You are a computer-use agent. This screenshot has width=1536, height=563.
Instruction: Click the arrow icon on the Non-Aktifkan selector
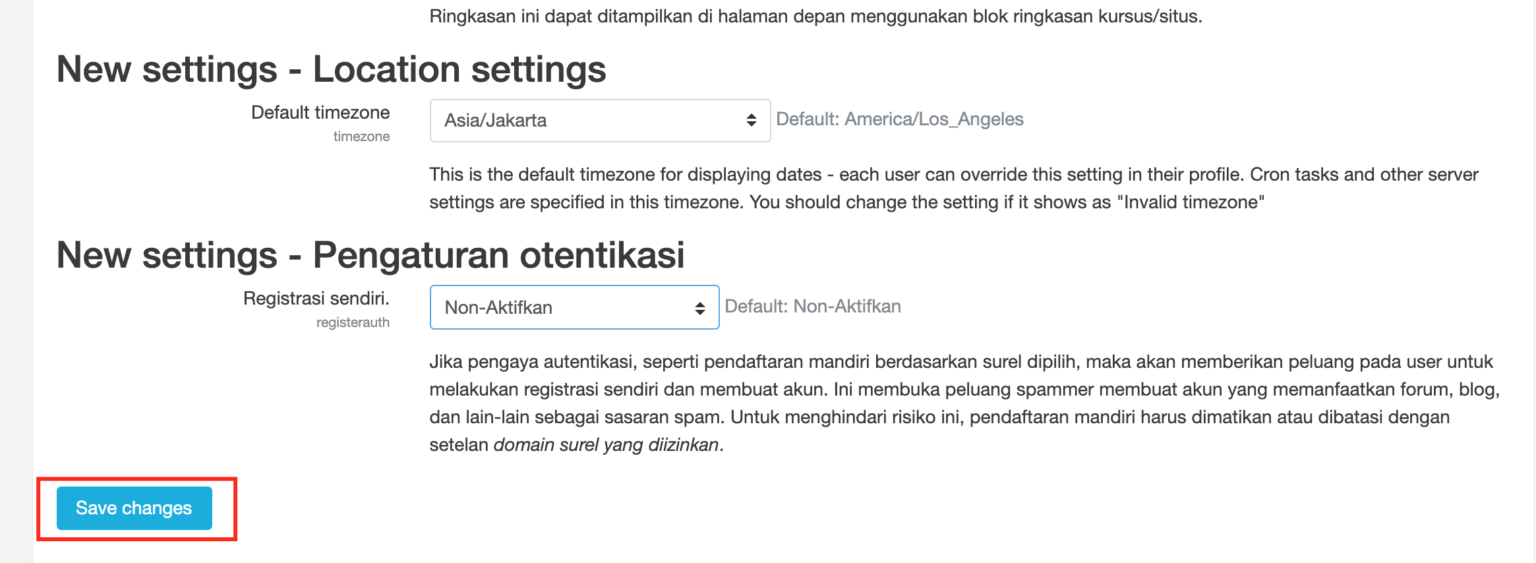pyautogui.click(x=700, y=308)
